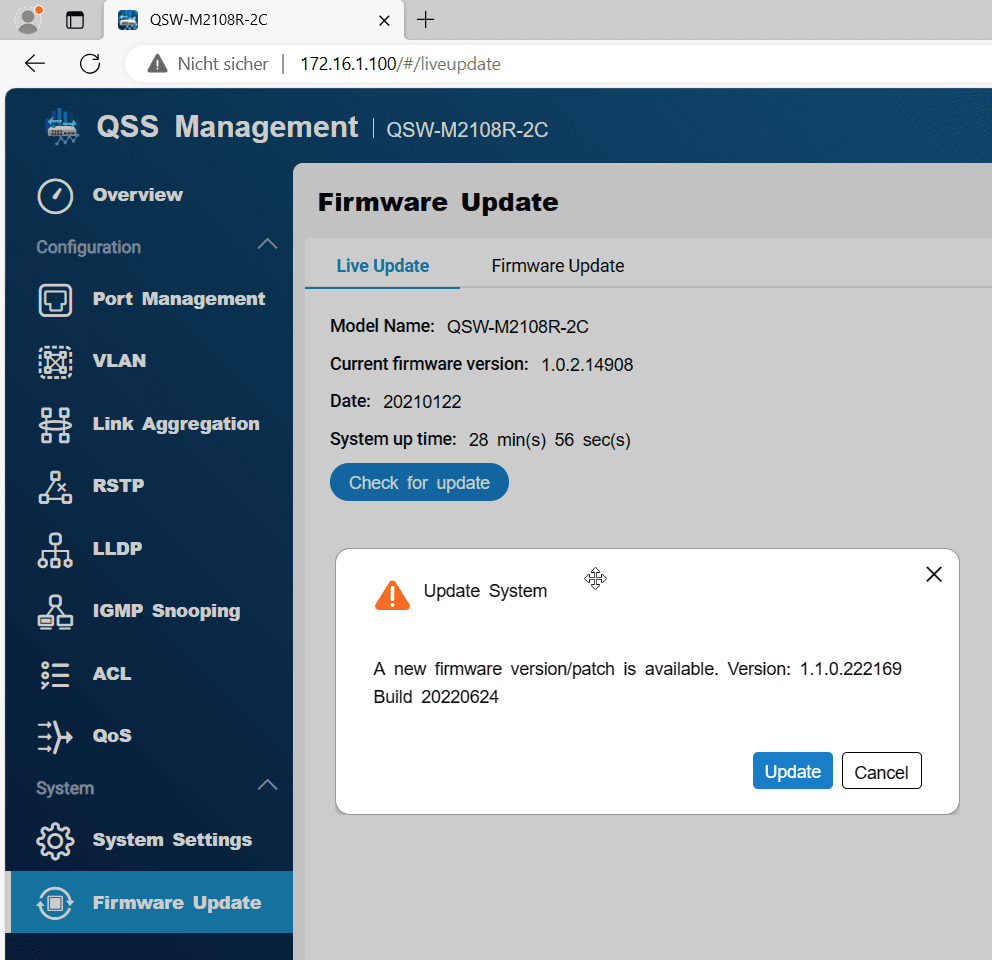The height and width of the screenshot is (960, 992).
Task: Click the Firmware Update sidebar icon
Action: tap(55, 903)
